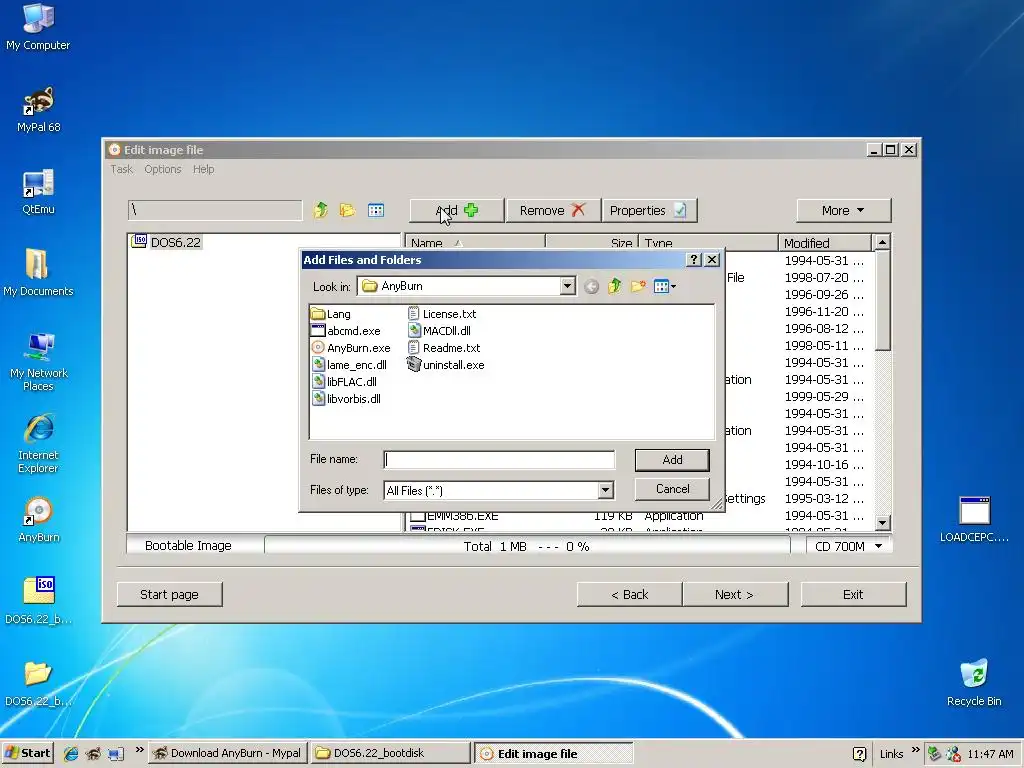Open My Computer desktop icon
Image resolution: width=1024 pixels, height=768 pixels.
pos(38,27)
